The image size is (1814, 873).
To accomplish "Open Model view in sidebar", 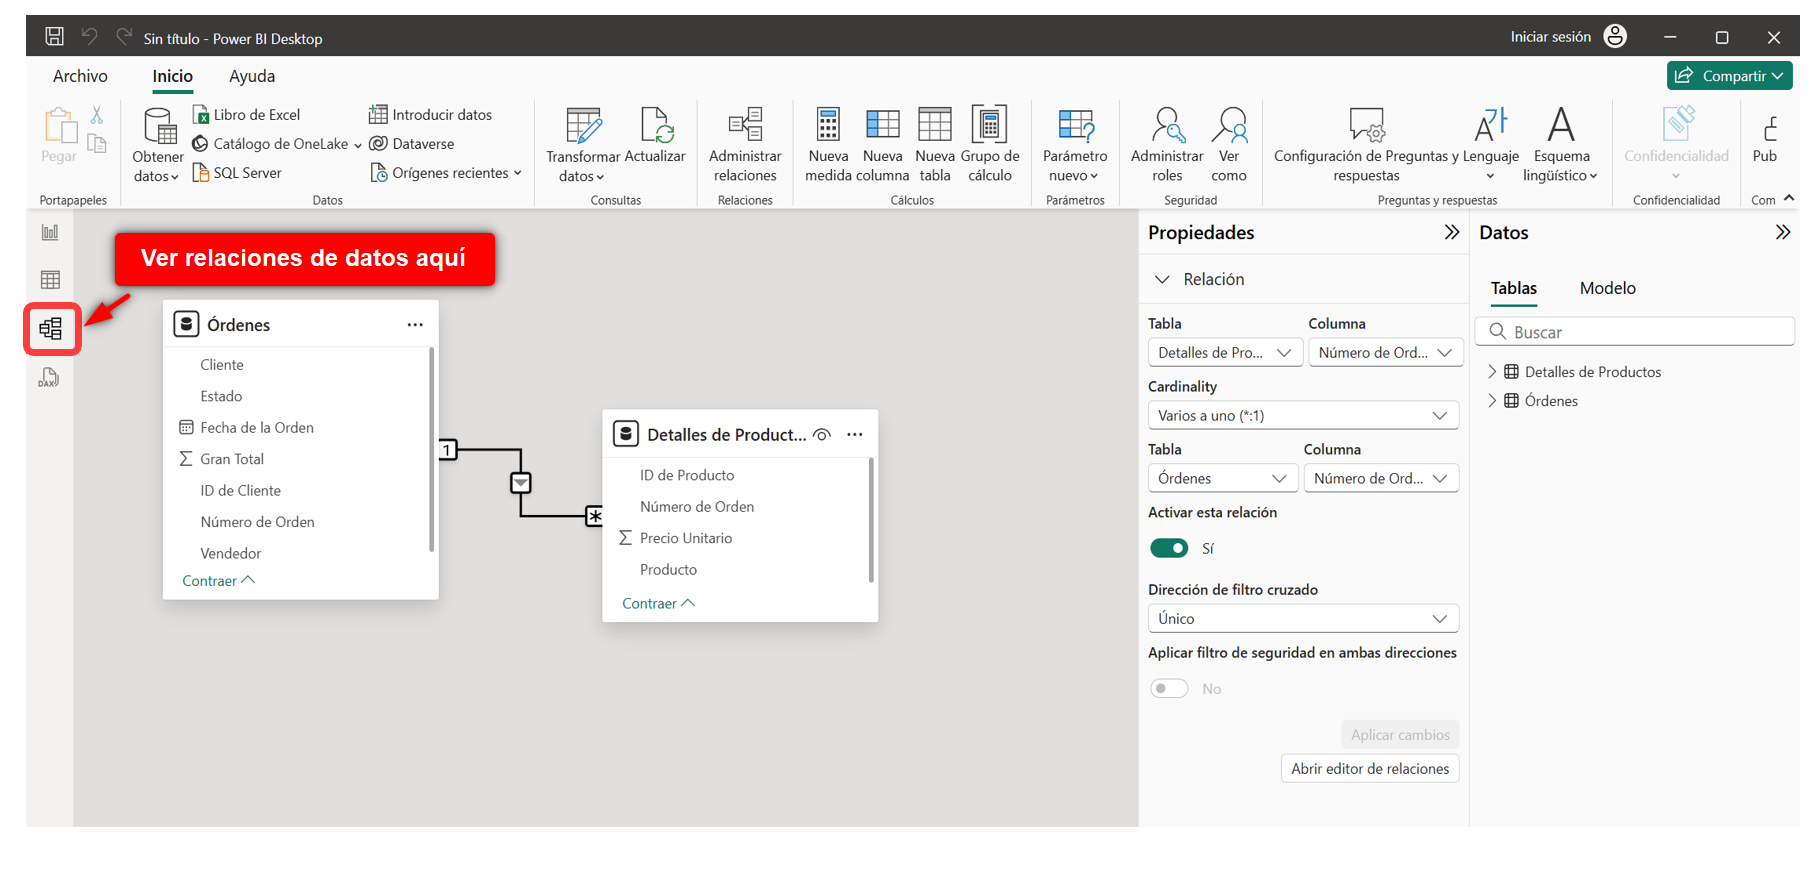I will click(51, 328).
